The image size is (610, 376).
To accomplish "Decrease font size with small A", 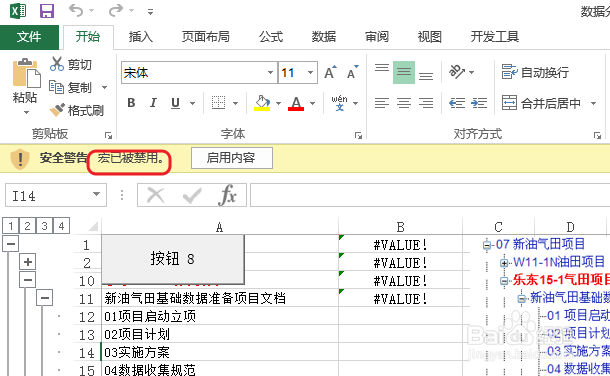I will pyautogui.click(x=353, y=72).
